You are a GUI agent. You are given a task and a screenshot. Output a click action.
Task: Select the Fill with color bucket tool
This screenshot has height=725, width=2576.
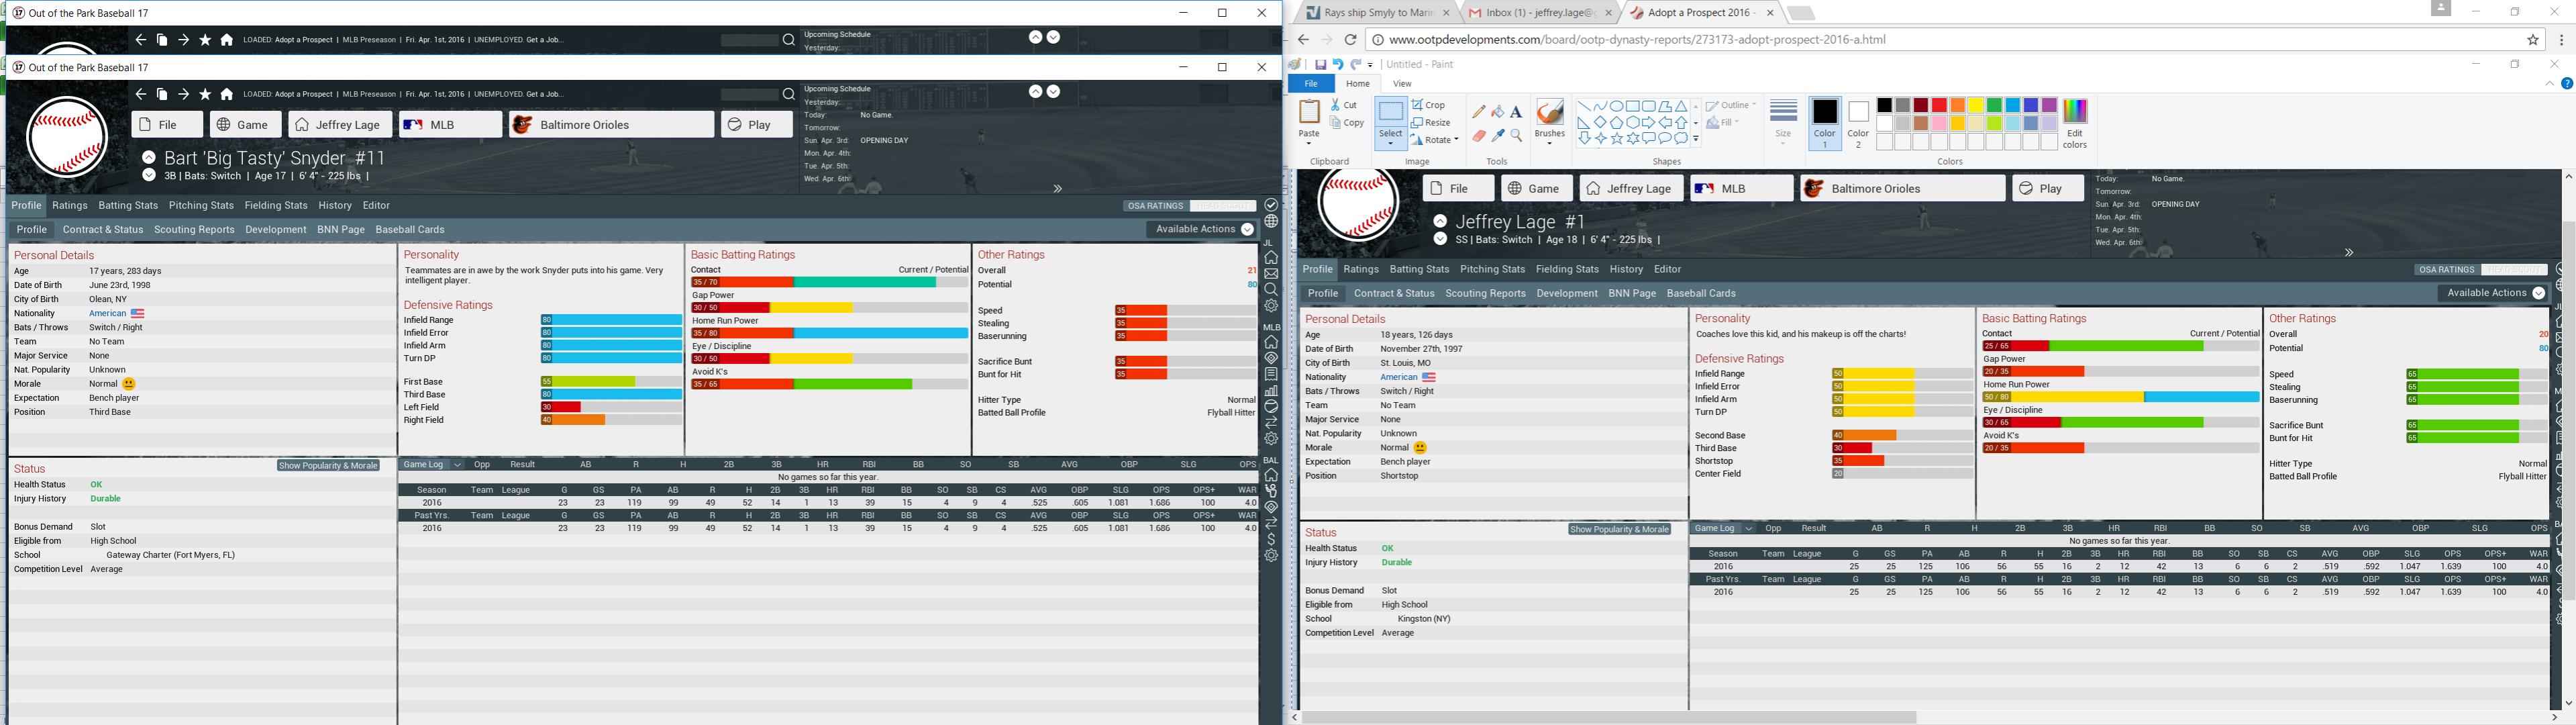pos(1497,111)
